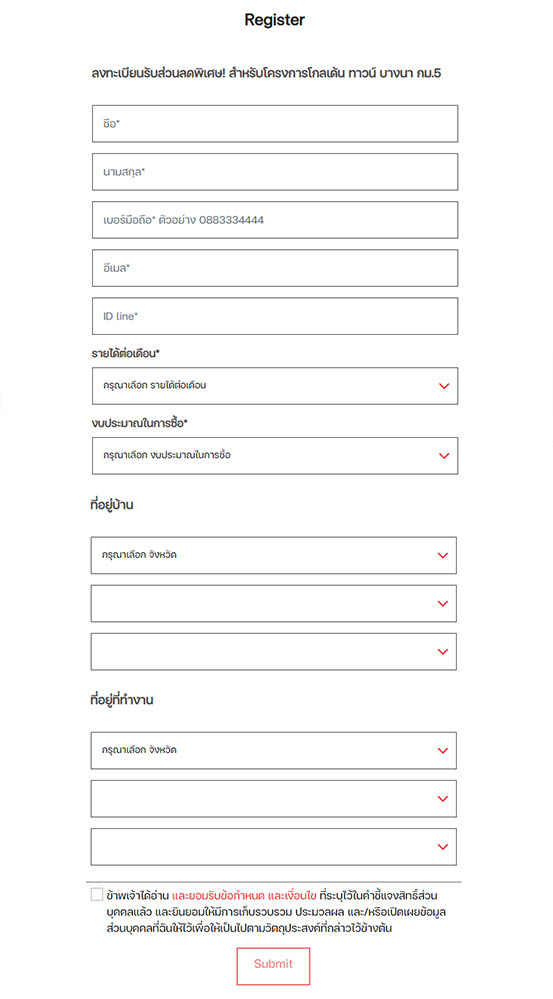The width and height of the screenshot is (553, 999).
Task: Click red arrow of workplace province selector
Action: click(443, 751)
